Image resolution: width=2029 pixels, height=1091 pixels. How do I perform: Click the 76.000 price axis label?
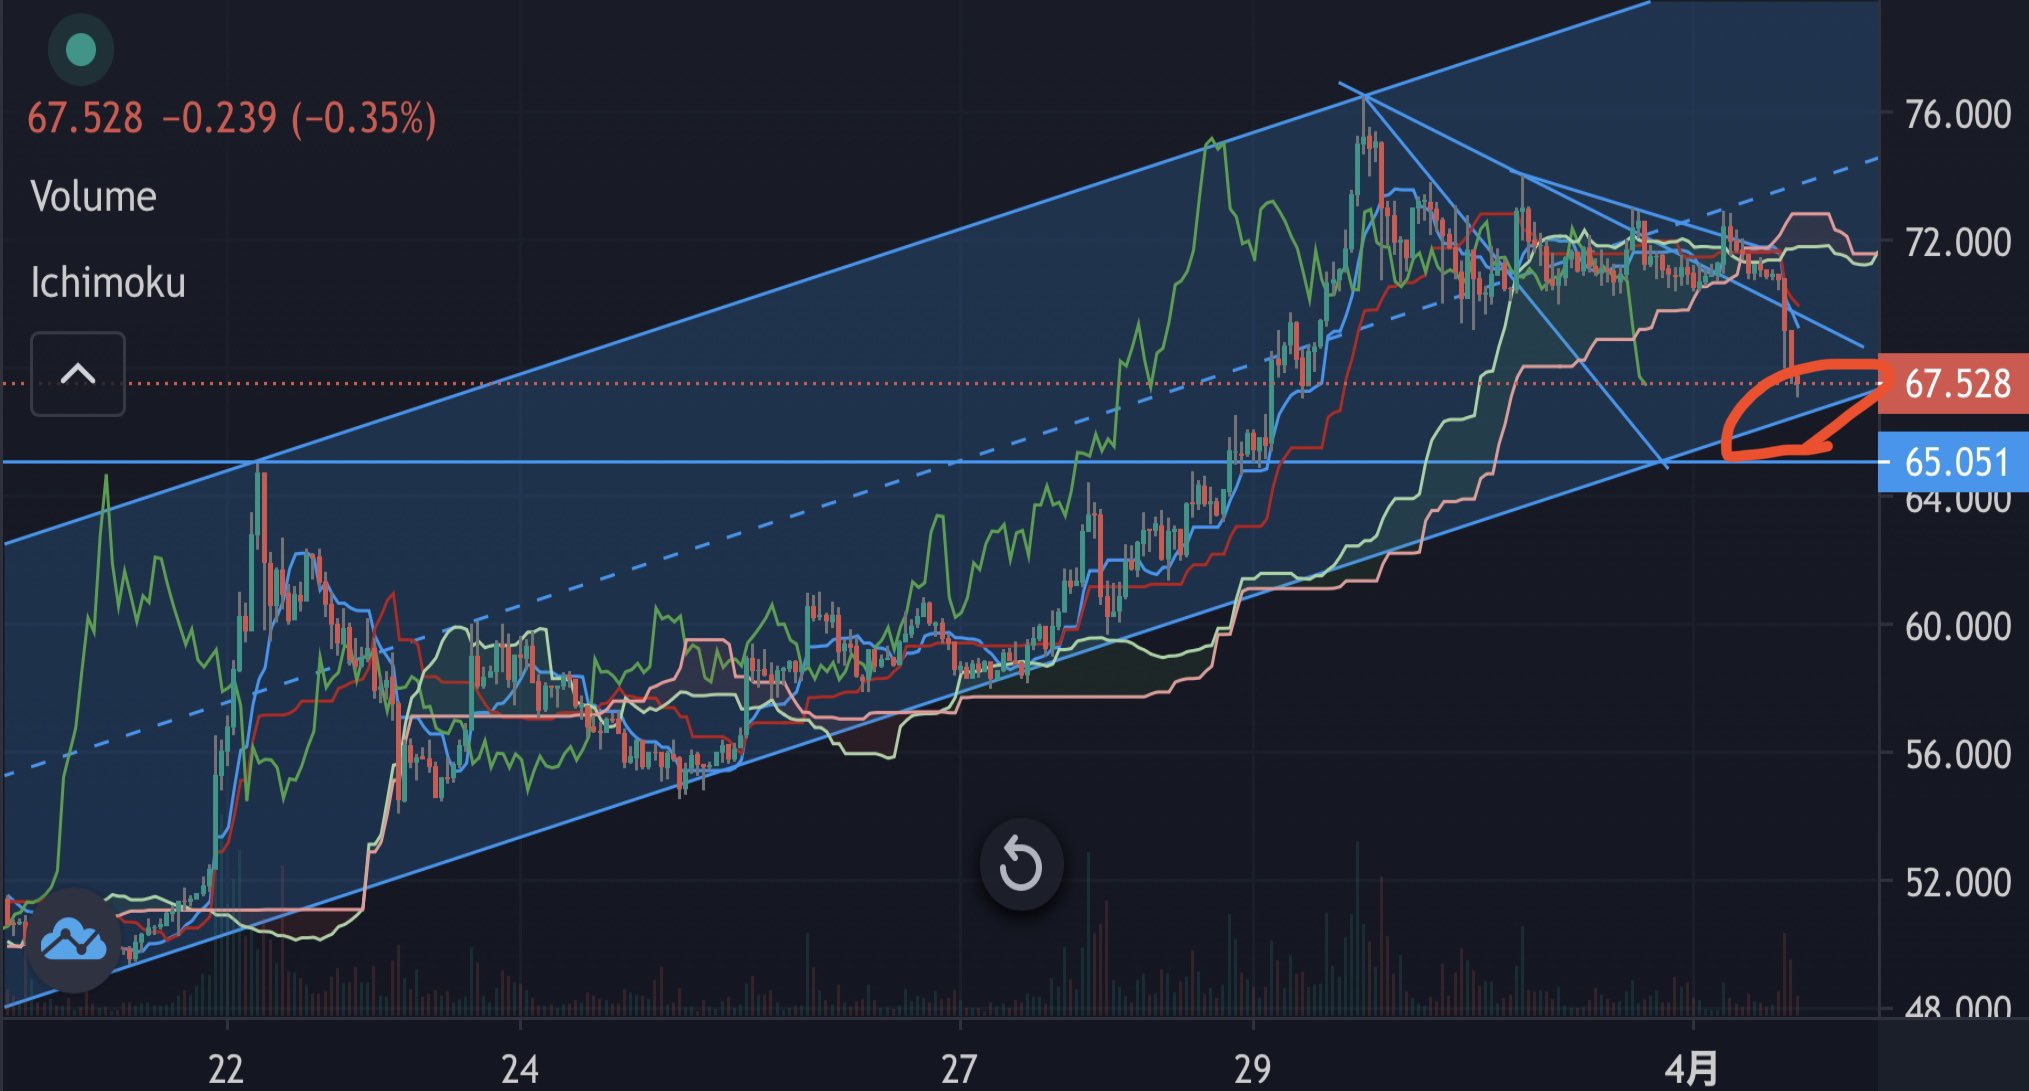pyautogui.click(x=1956, y=115)
